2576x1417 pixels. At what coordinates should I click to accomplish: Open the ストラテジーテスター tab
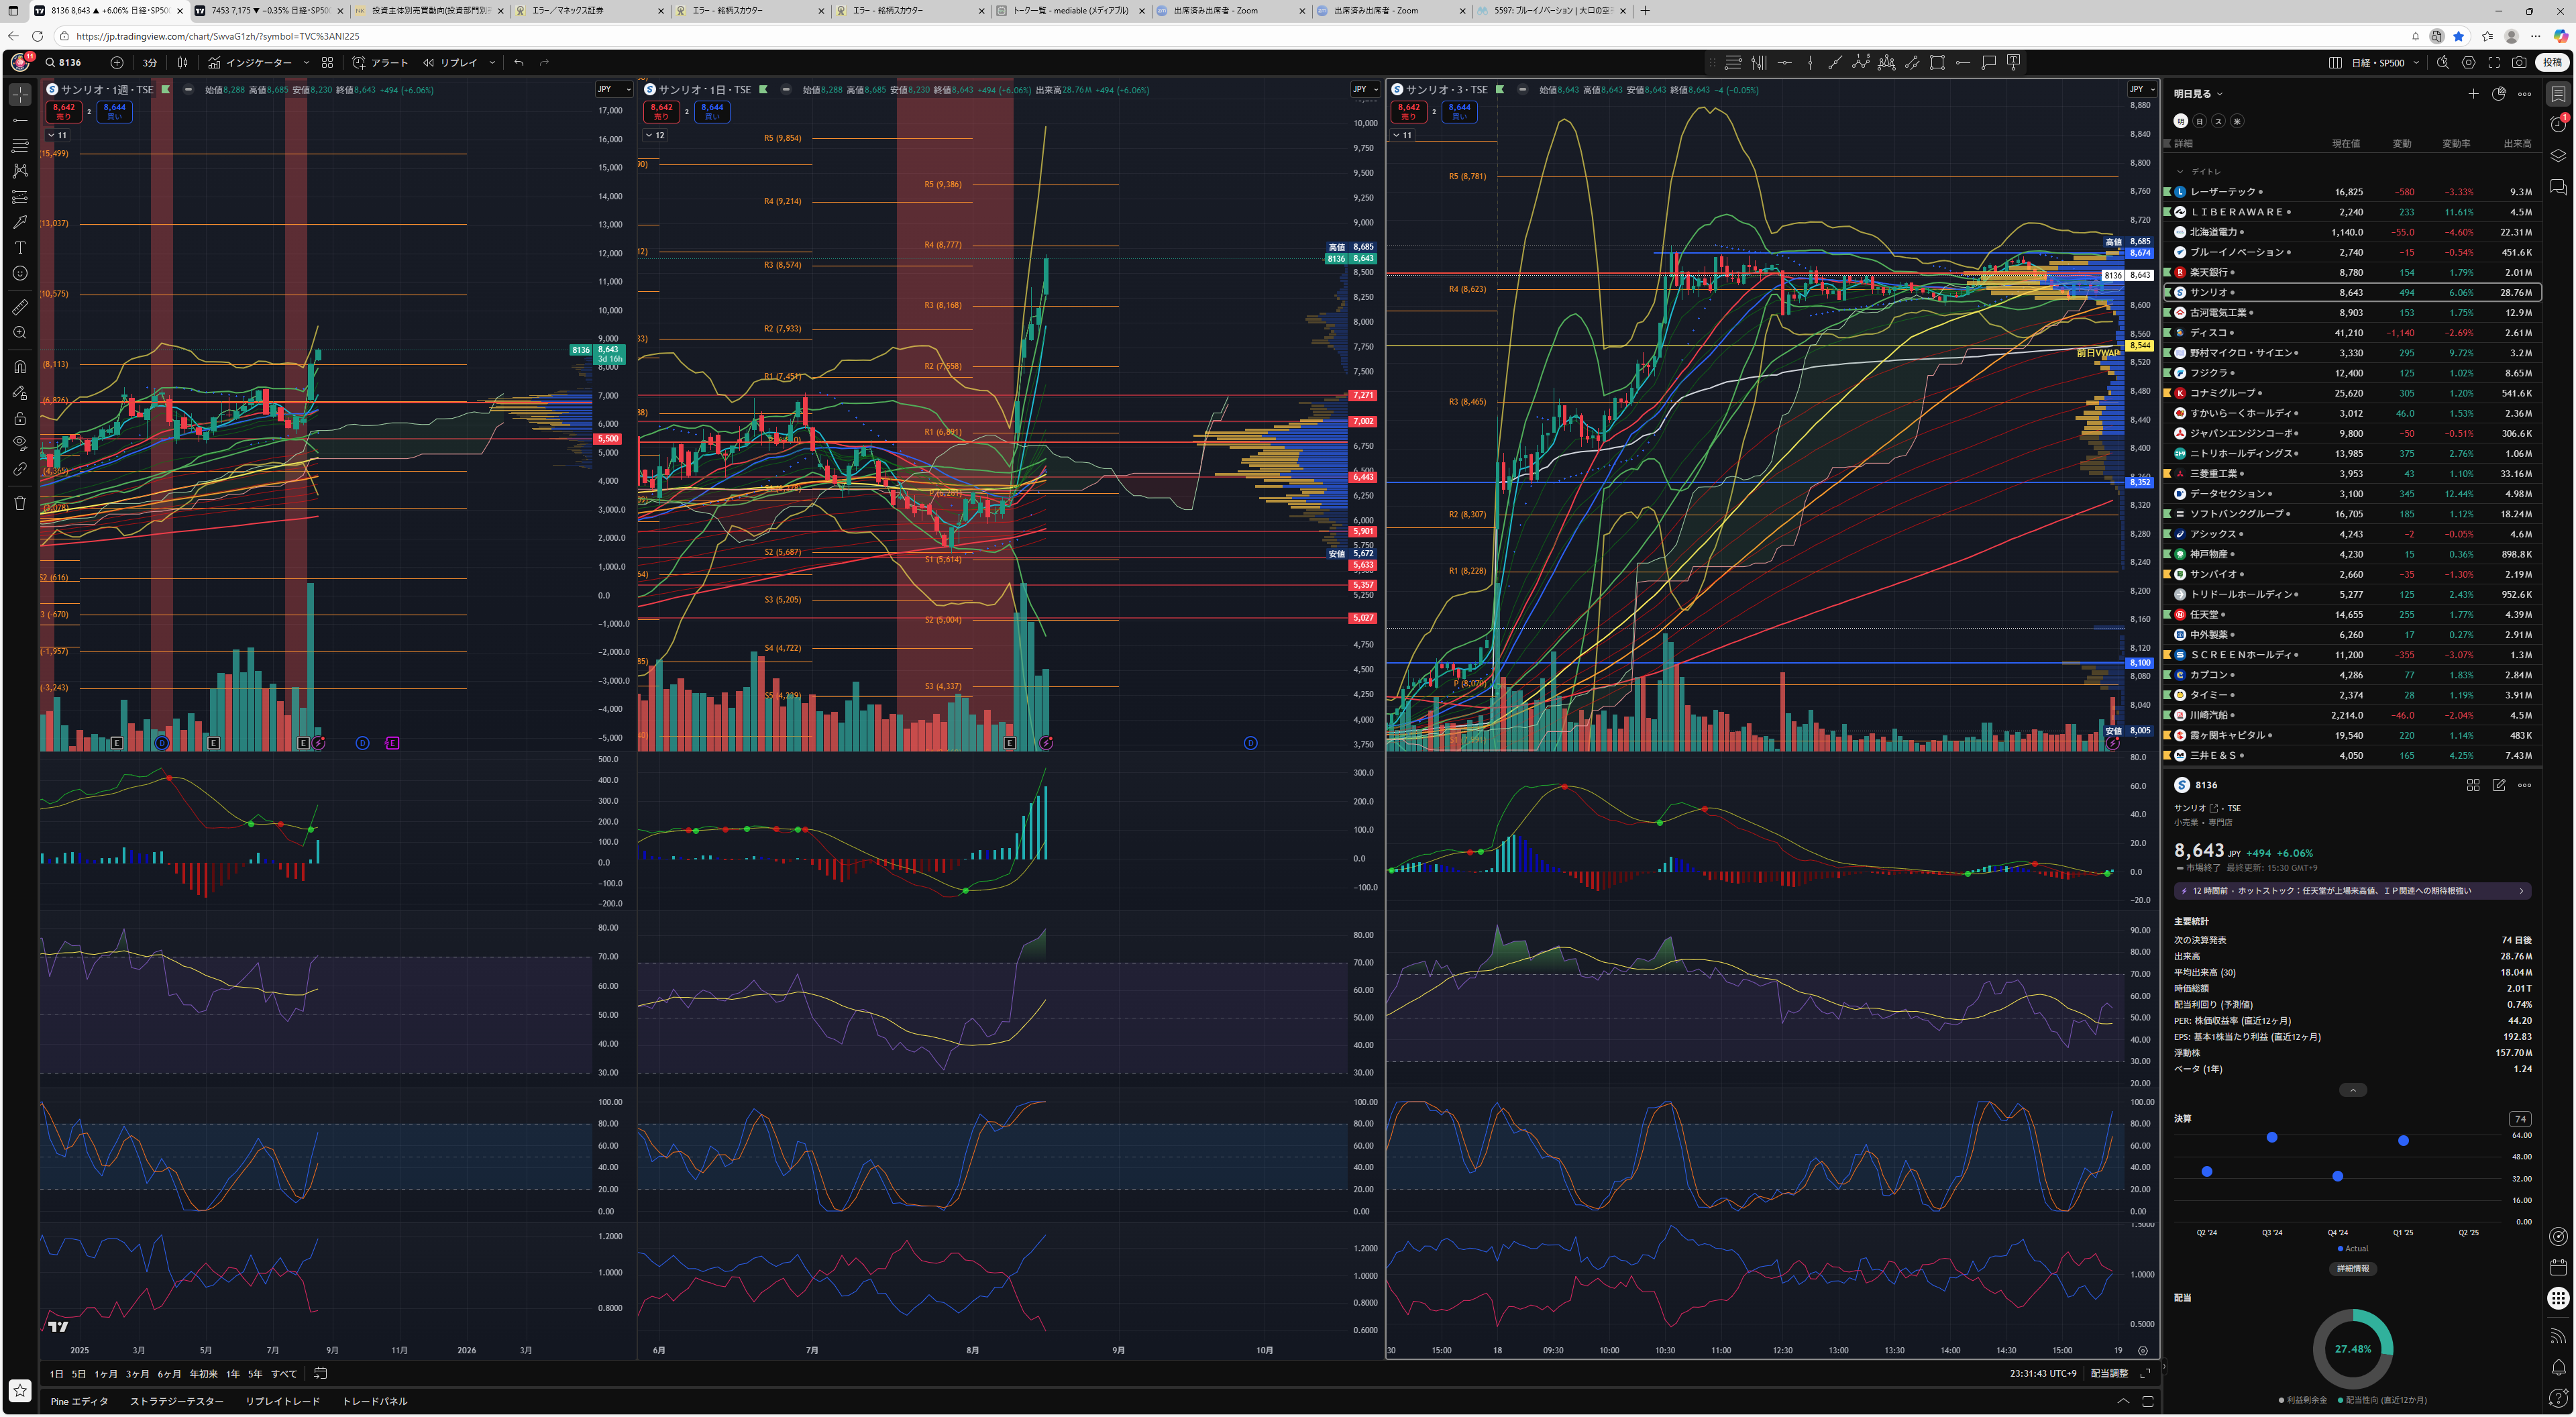(x=177, y=1402)
